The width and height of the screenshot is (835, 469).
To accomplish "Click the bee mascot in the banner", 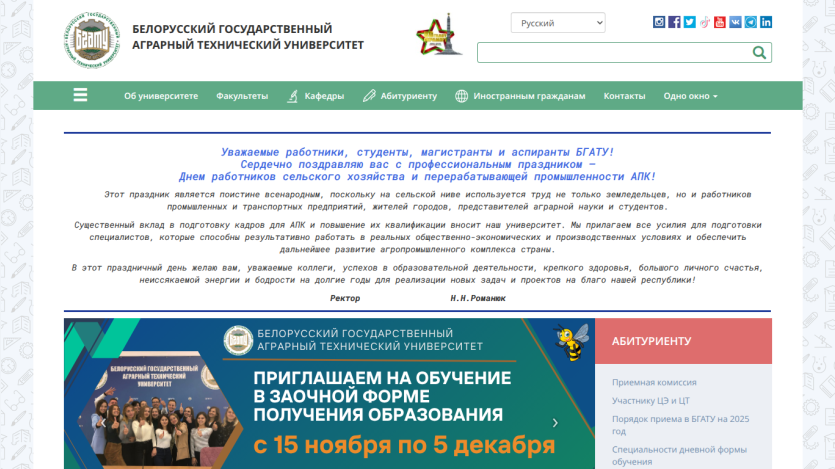I will tap(571, 342).
